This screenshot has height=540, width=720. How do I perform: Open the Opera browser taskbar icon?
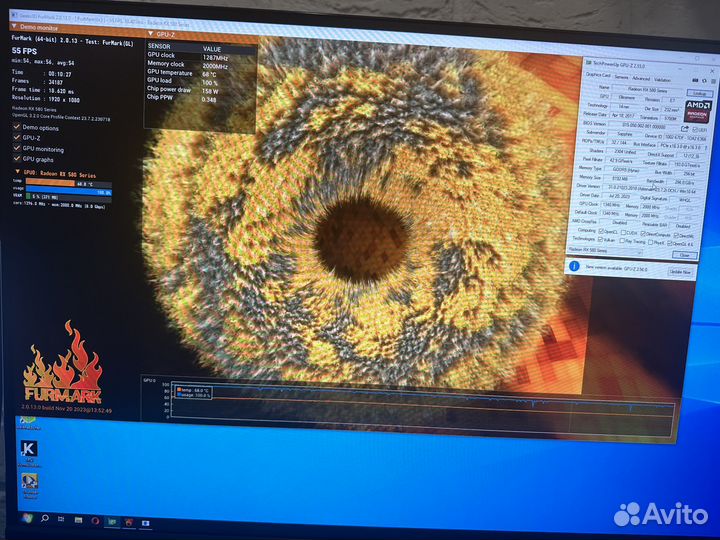click(95, 521)
